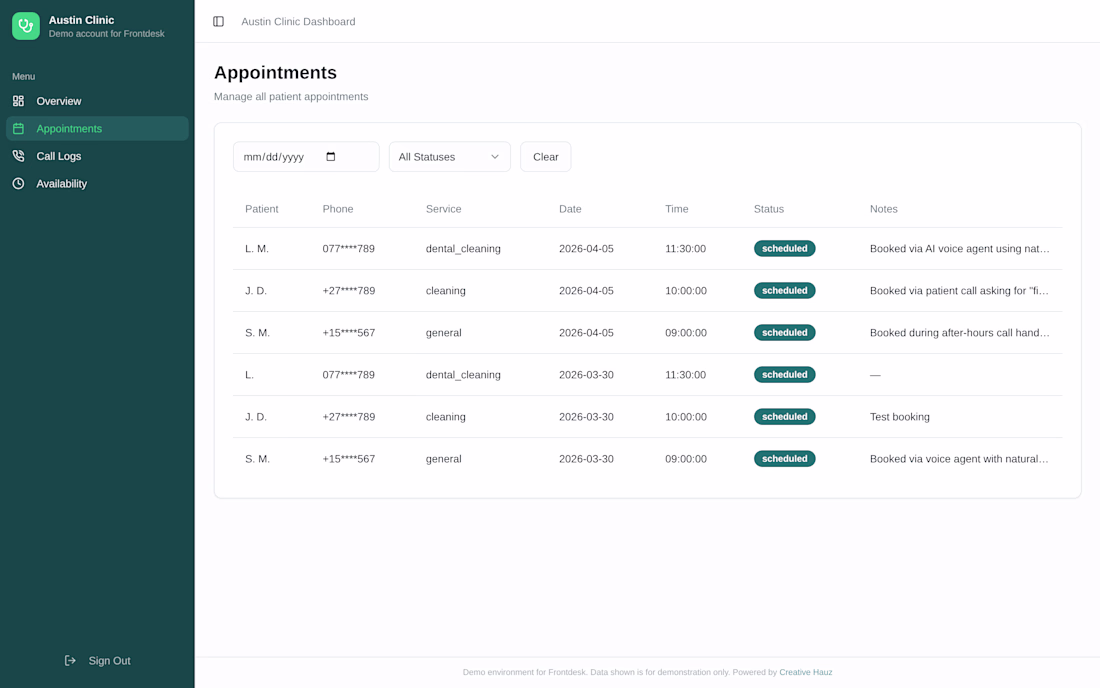Click the Overview grid icon

pyautogui.click(x=18, y=101)
